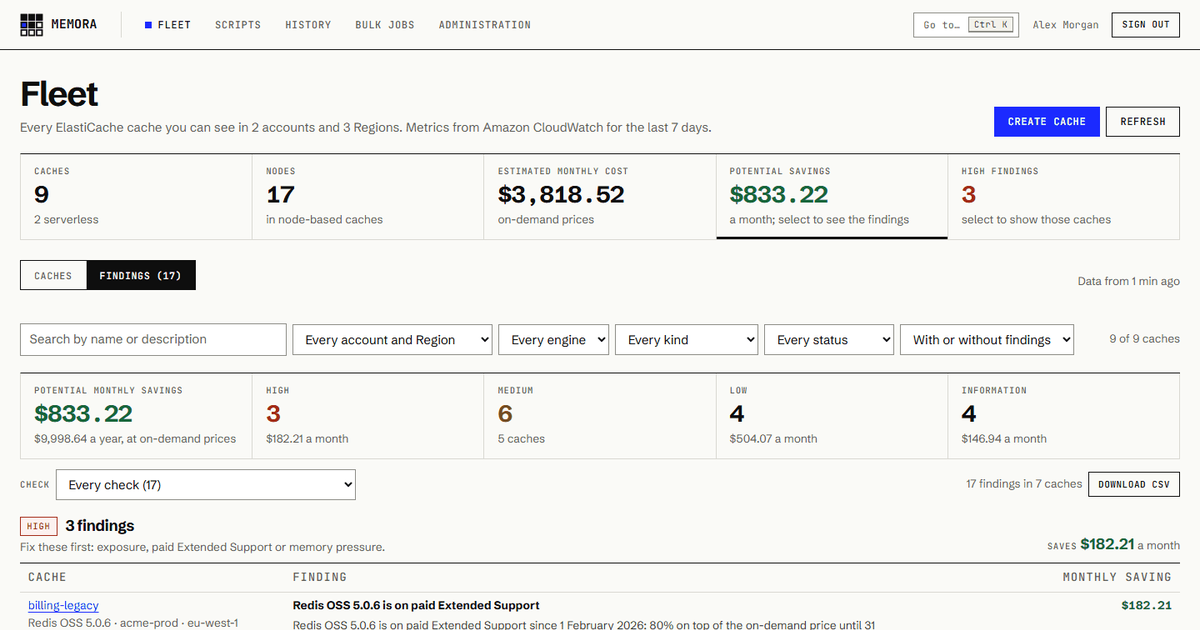Sign out of the account
The image size is (1200, 630).
tap(1146, 25)
